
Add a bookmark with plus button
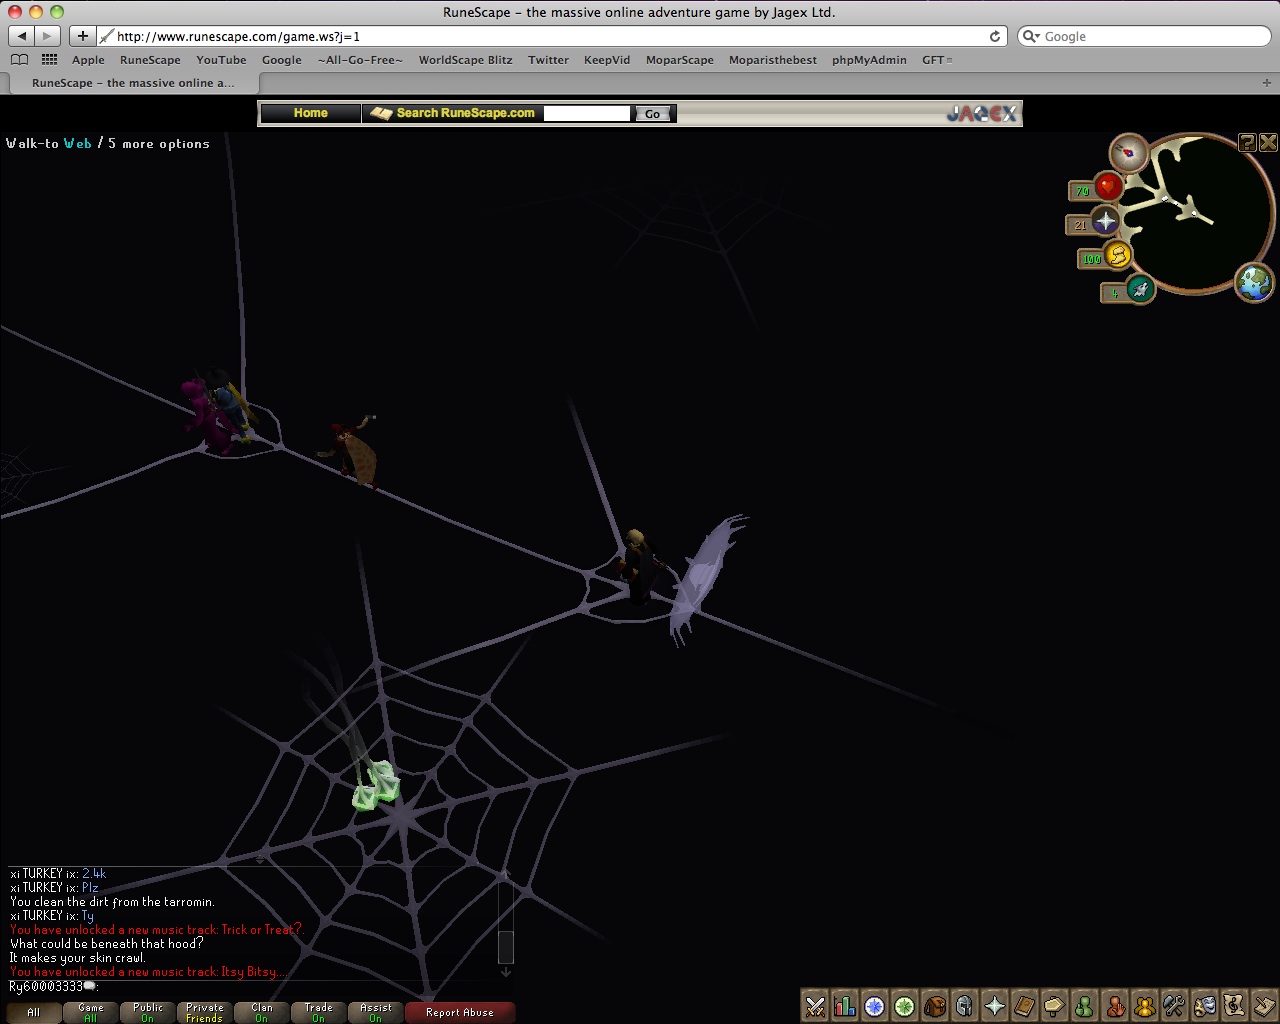click(83, 36)
